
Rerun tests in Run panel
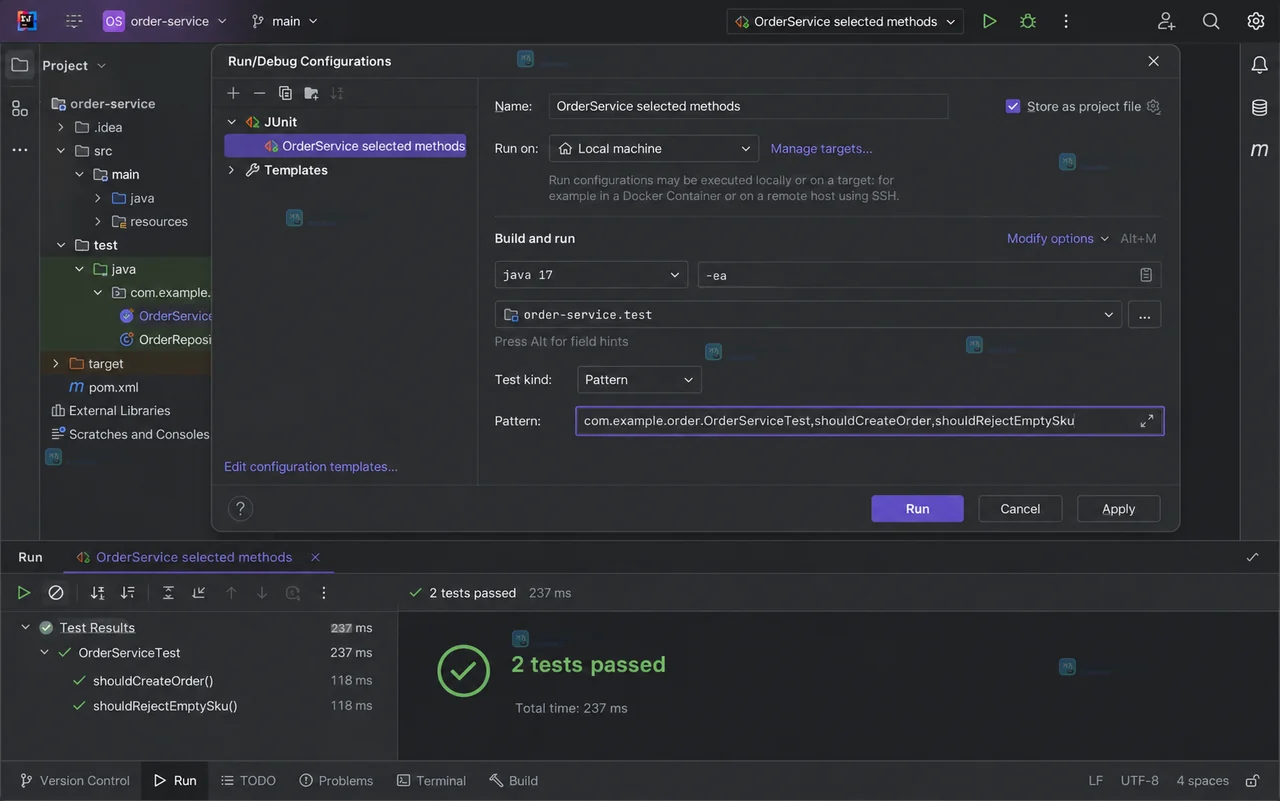click(x=24, y=593)
